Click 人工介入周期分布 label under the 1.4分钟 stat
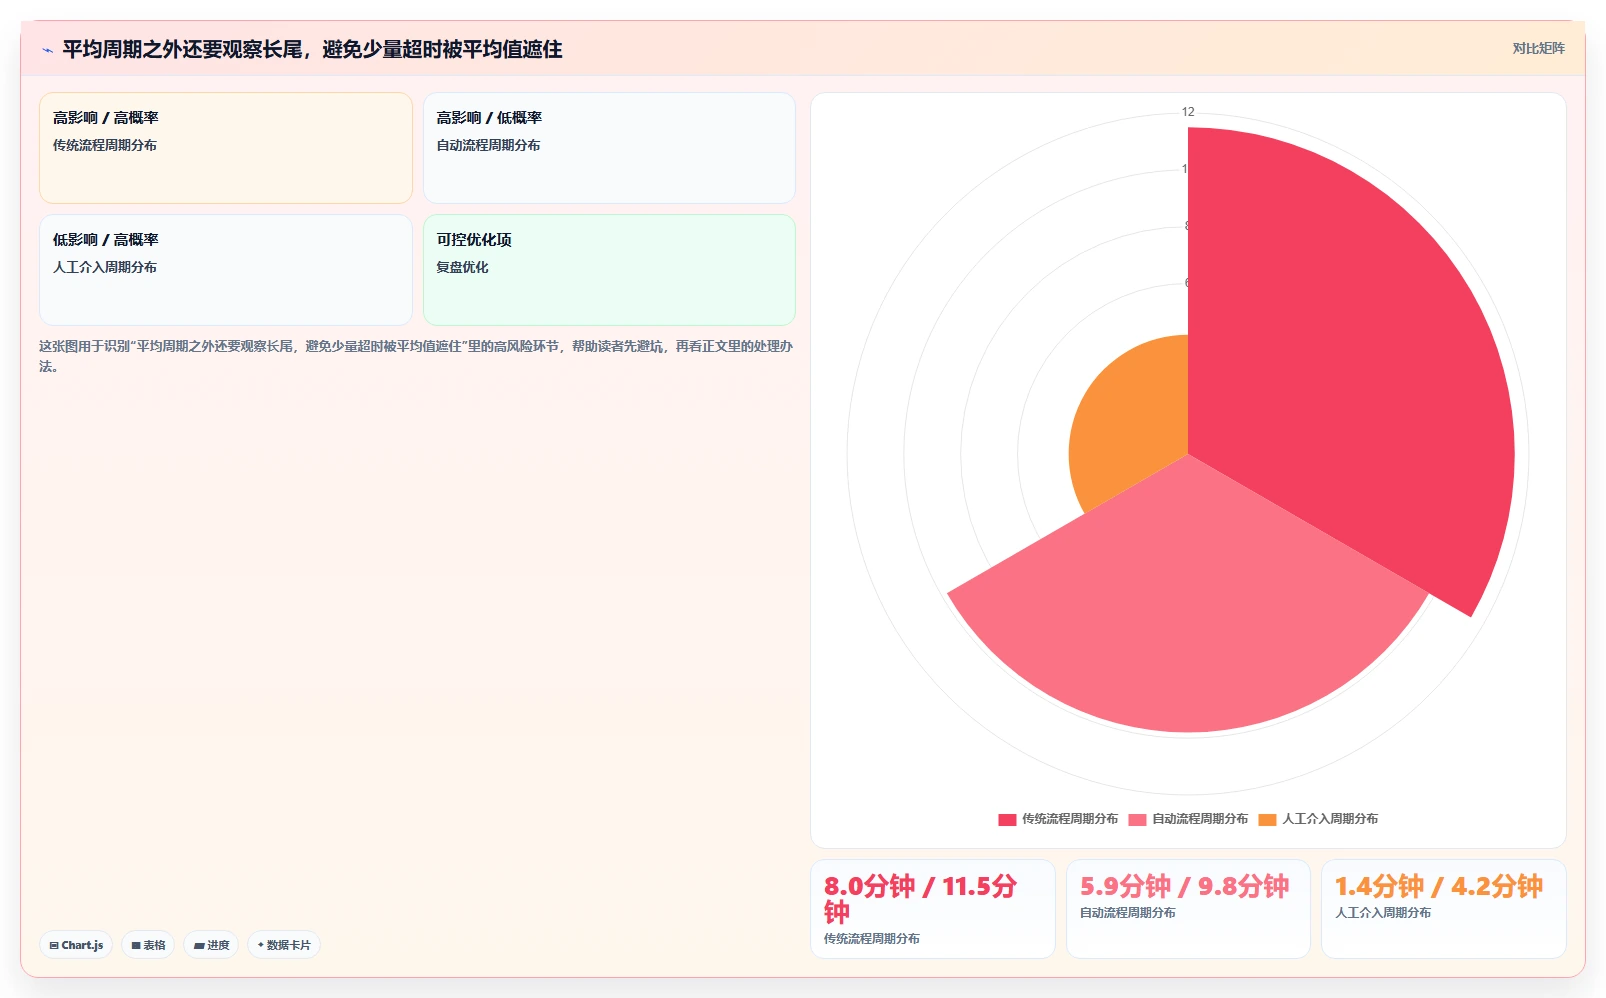This screenshot has height=998, width=1606. pyautogui.click(x=1383, y=913)
